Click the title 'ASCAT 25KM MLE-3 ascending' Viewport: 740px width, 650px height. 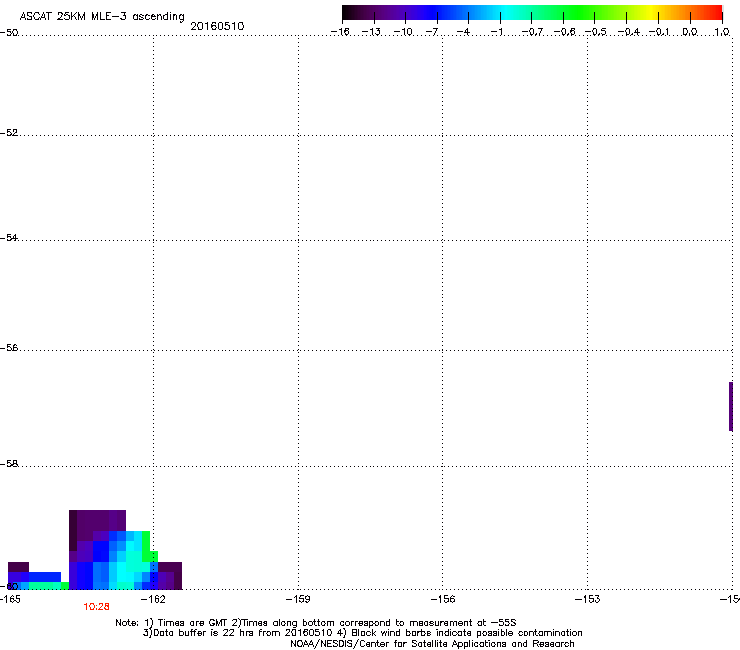[102, 17]
